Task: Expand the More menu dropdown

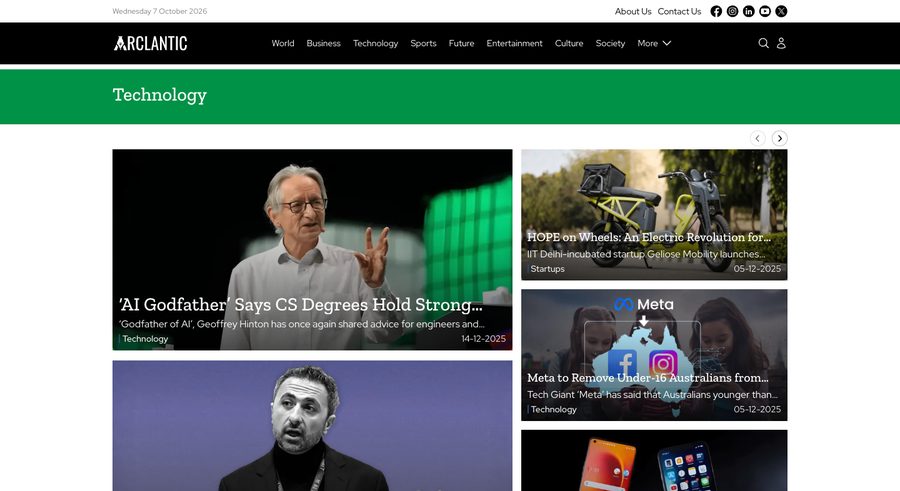Action: point(654,43)
